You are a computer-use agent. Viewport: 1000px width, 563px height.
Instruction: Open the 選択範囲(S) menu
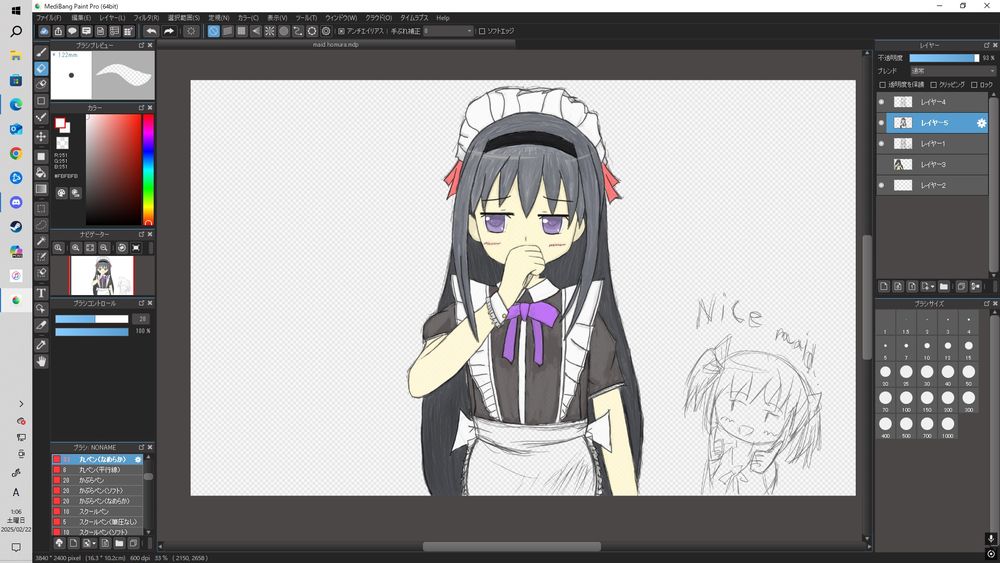click(x=184, y=18)
